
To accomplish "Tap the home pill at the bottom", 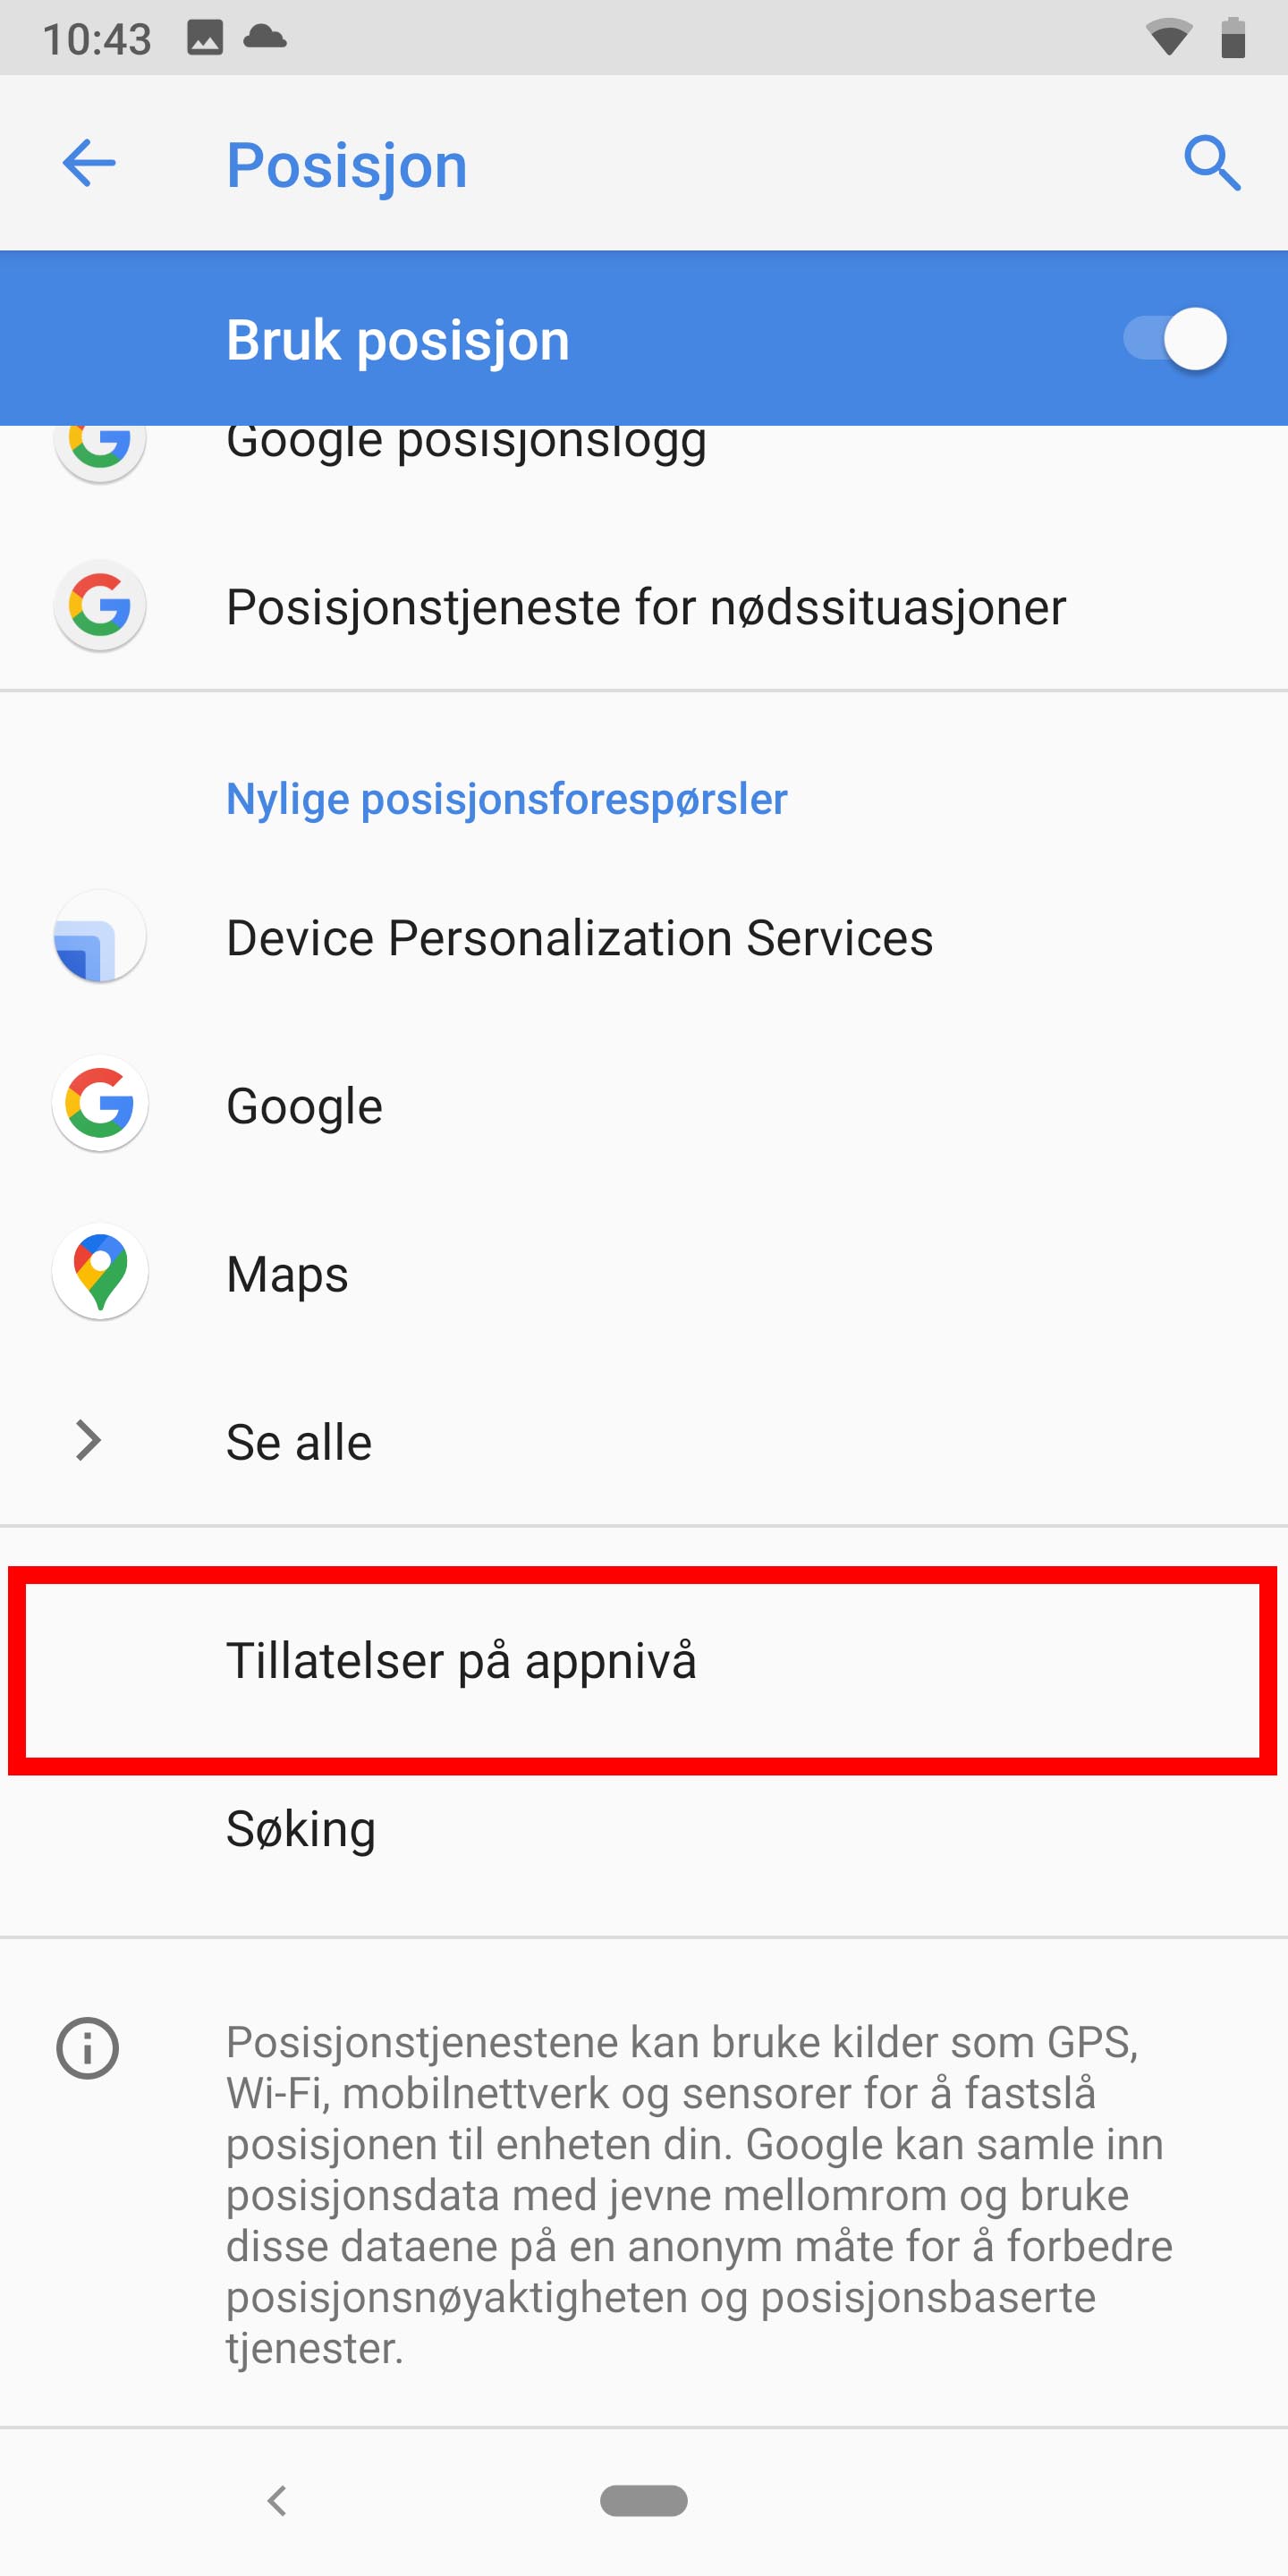I will (644, 2500).
